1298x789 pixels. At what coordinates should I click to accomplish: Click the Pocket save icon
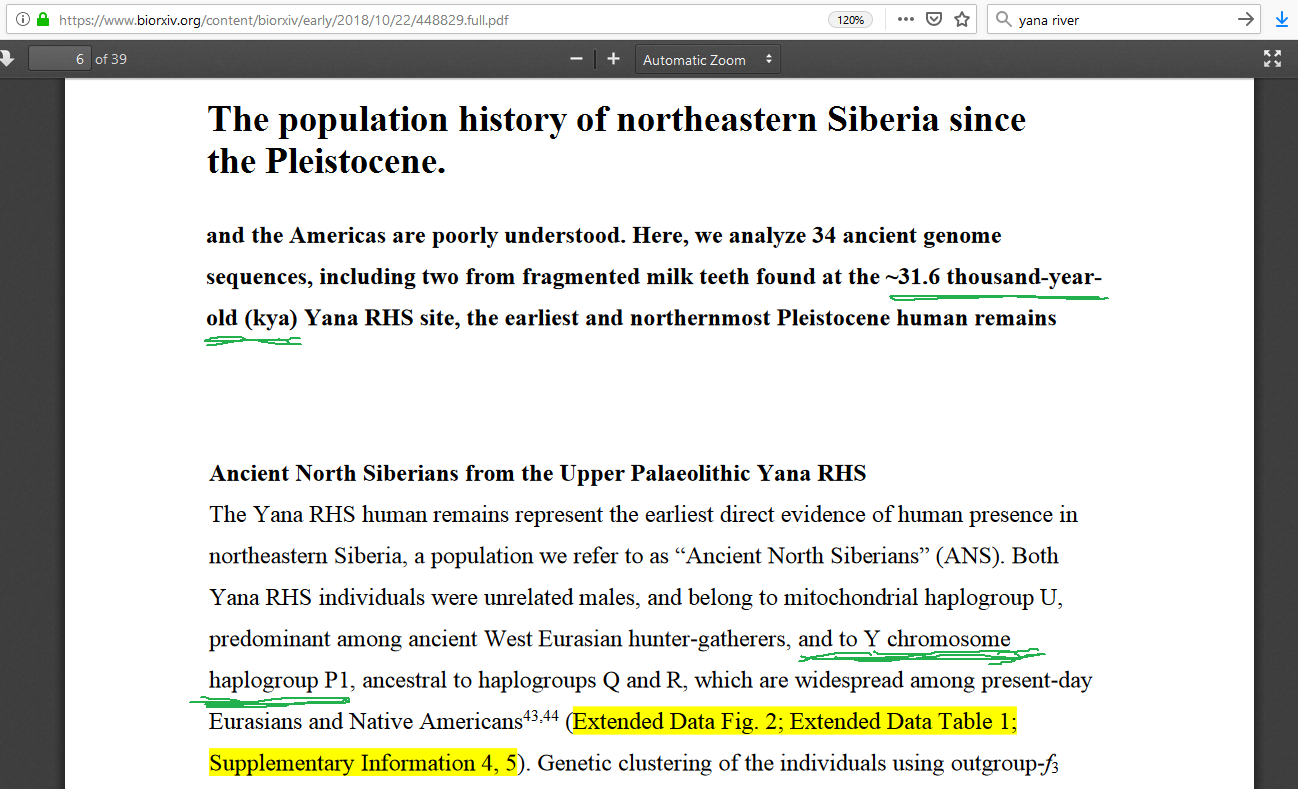tap(934, 19)
